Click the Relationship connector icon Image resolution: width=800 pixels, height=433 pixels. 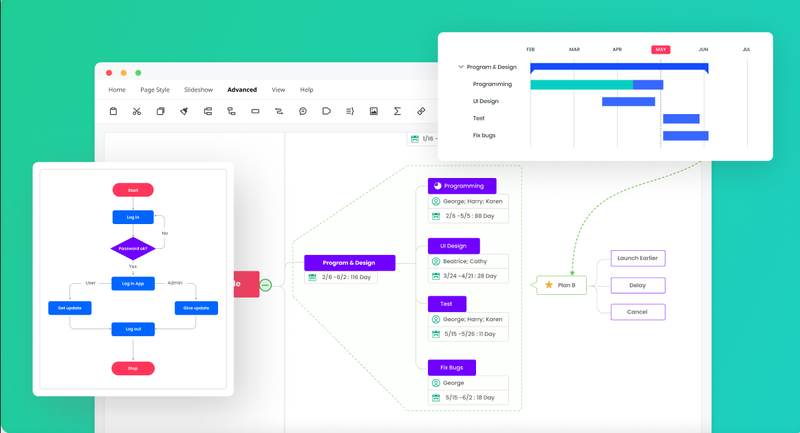(x=279, y=111)
